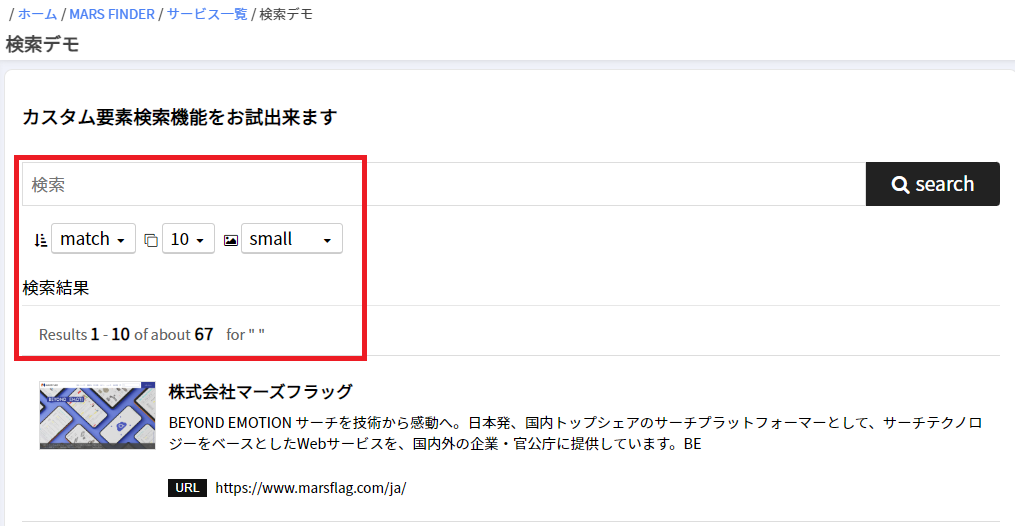The width and height of the screenshot is (1015, 526).
Task: Open the 10 results-per-page dropdown
Action: coord(188,239)
